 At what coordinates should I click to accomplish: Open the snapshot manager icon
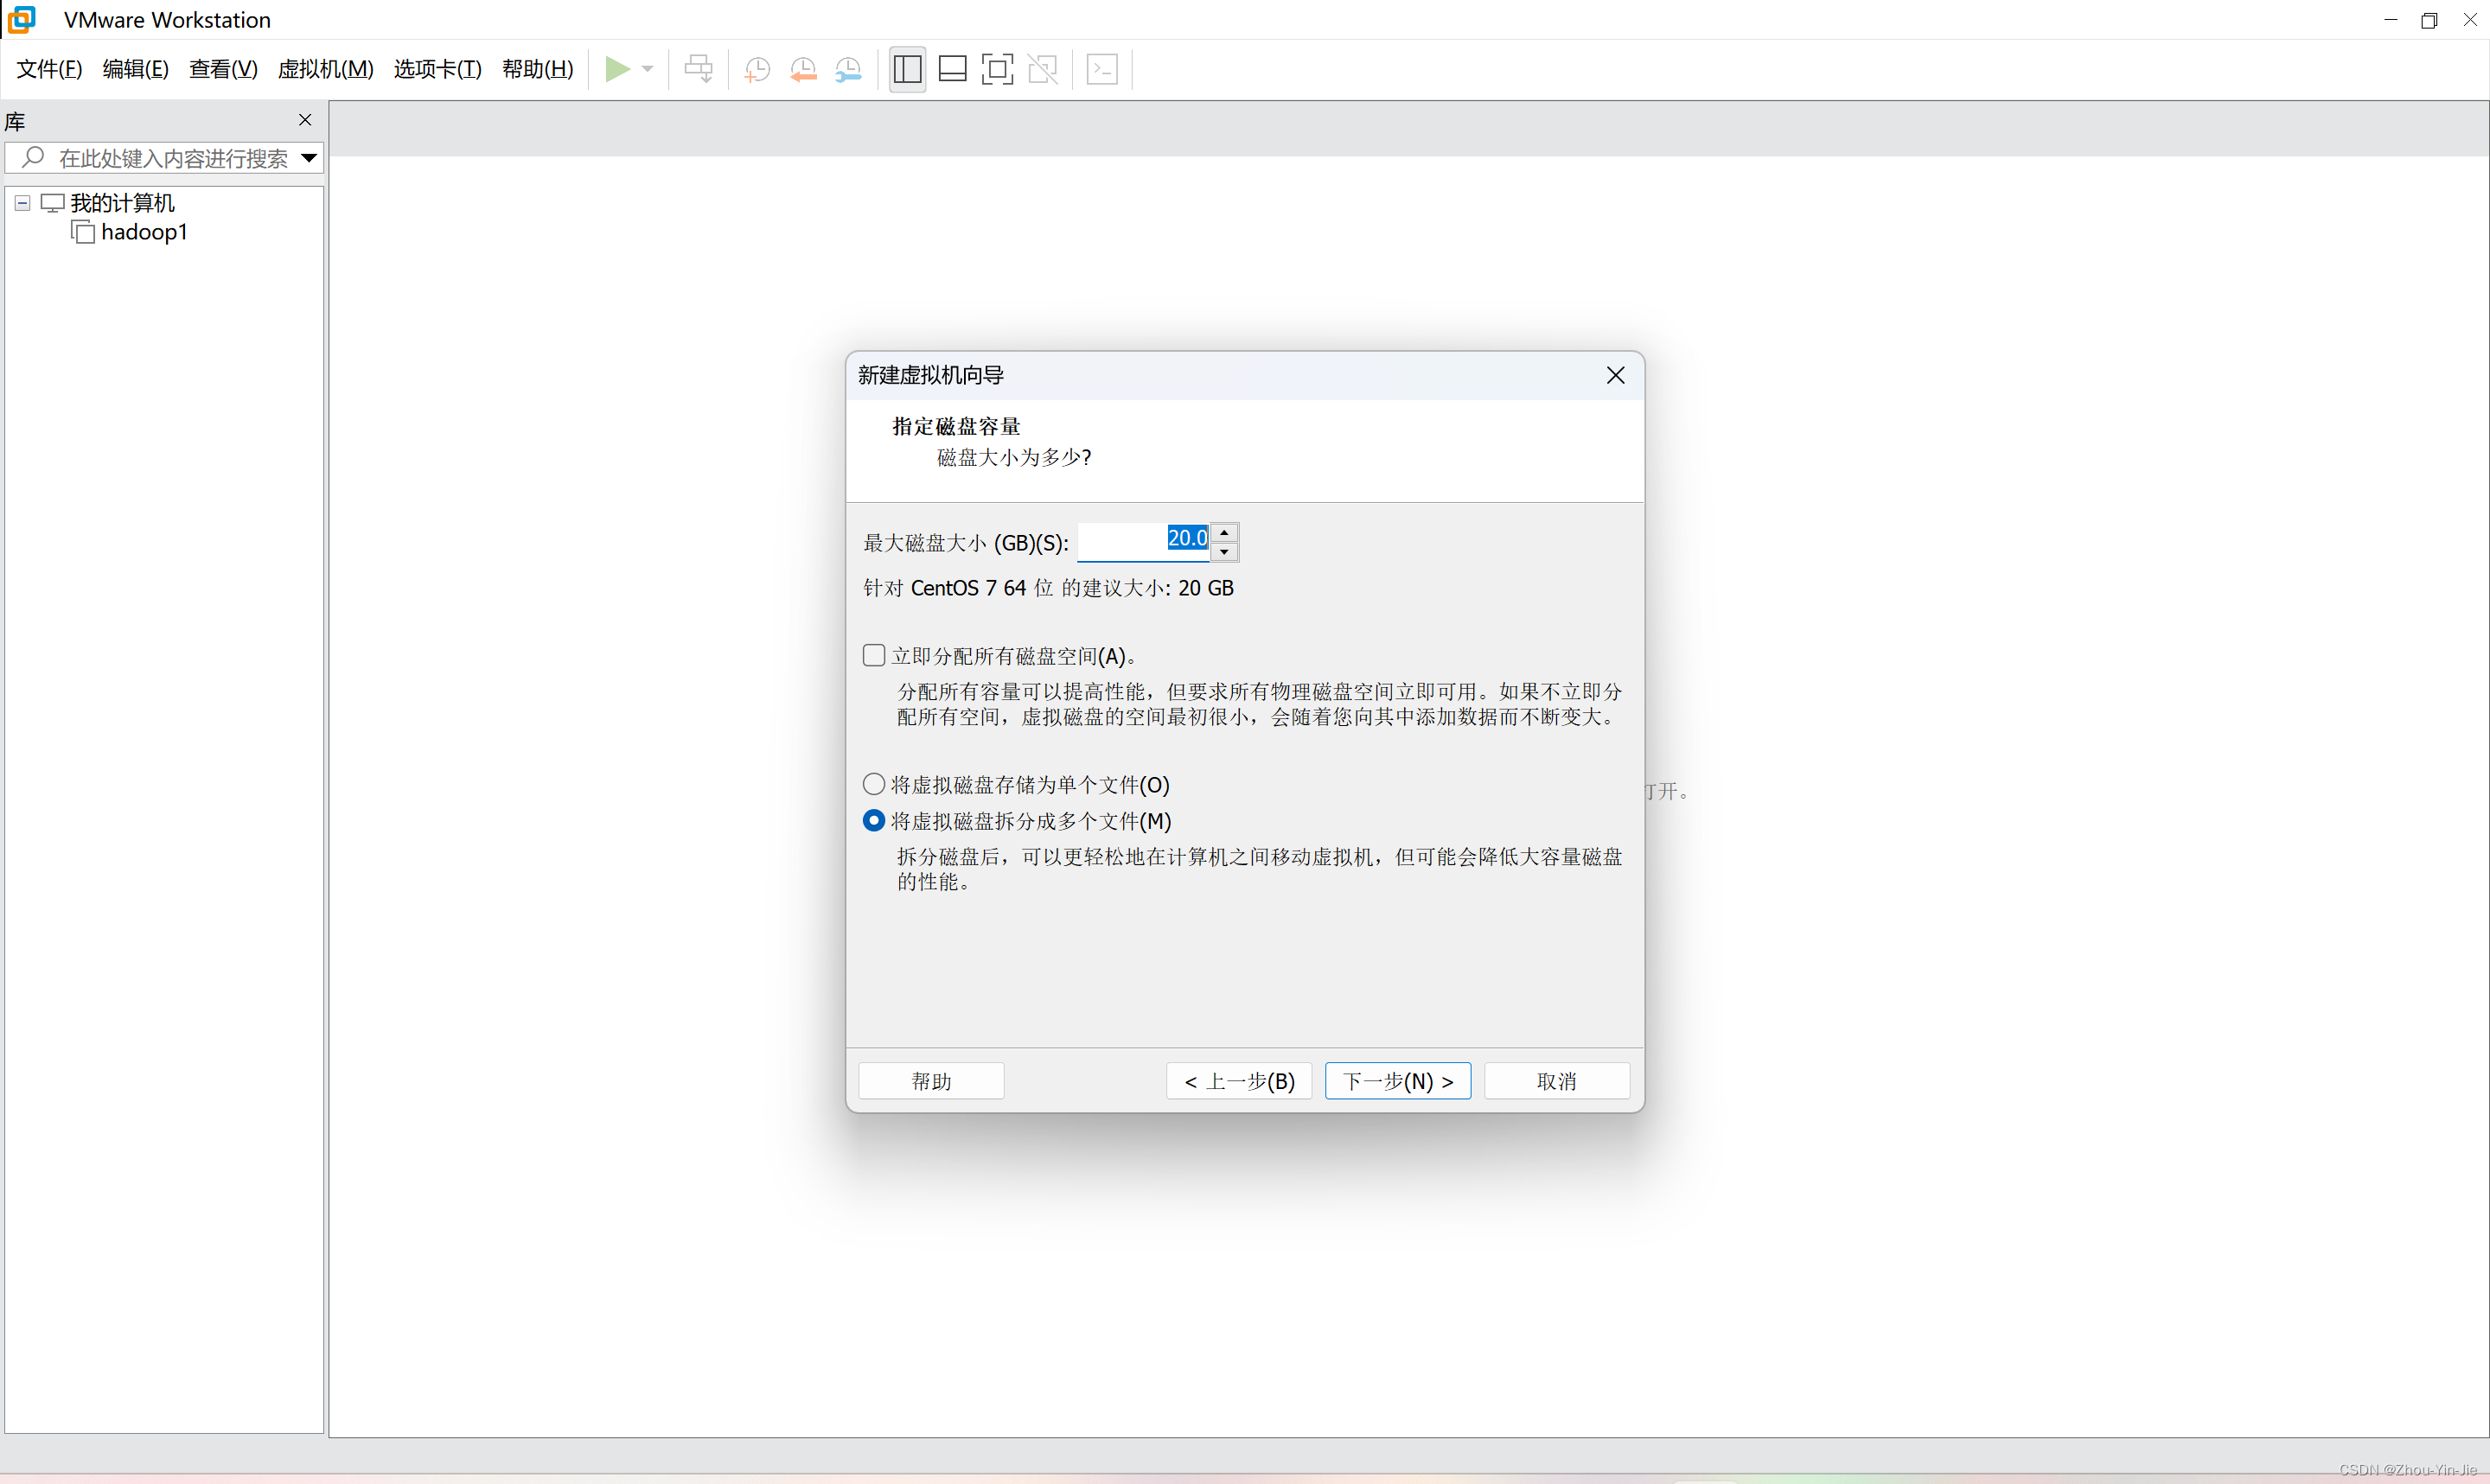pyautogui.click(x=848, y=69)
